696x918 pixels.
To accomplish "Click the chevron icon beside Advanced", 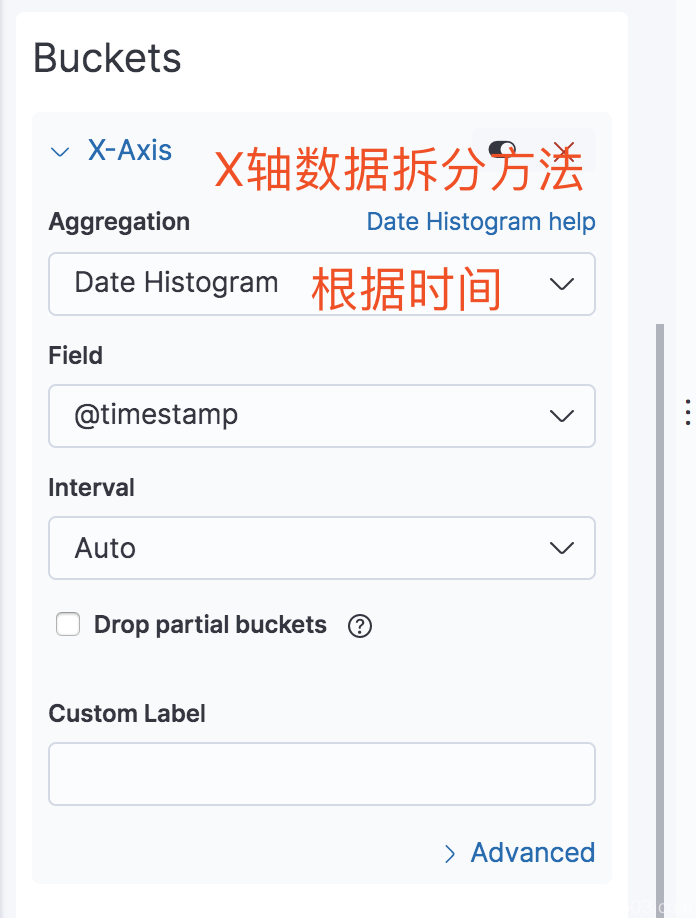I will click(450, 854).
